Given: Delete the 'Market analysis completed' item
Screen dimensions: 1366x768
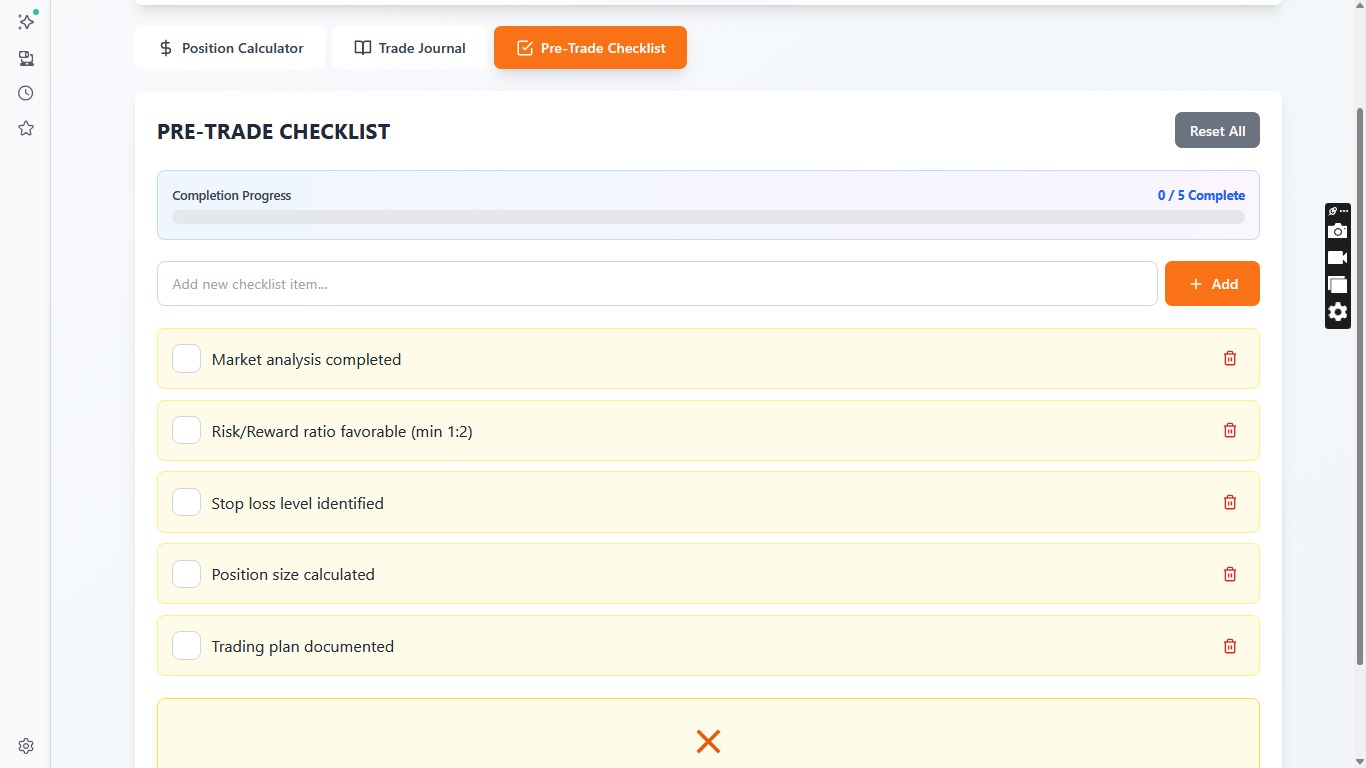Looking at the screenshot, I should (x=1230, y=358).
